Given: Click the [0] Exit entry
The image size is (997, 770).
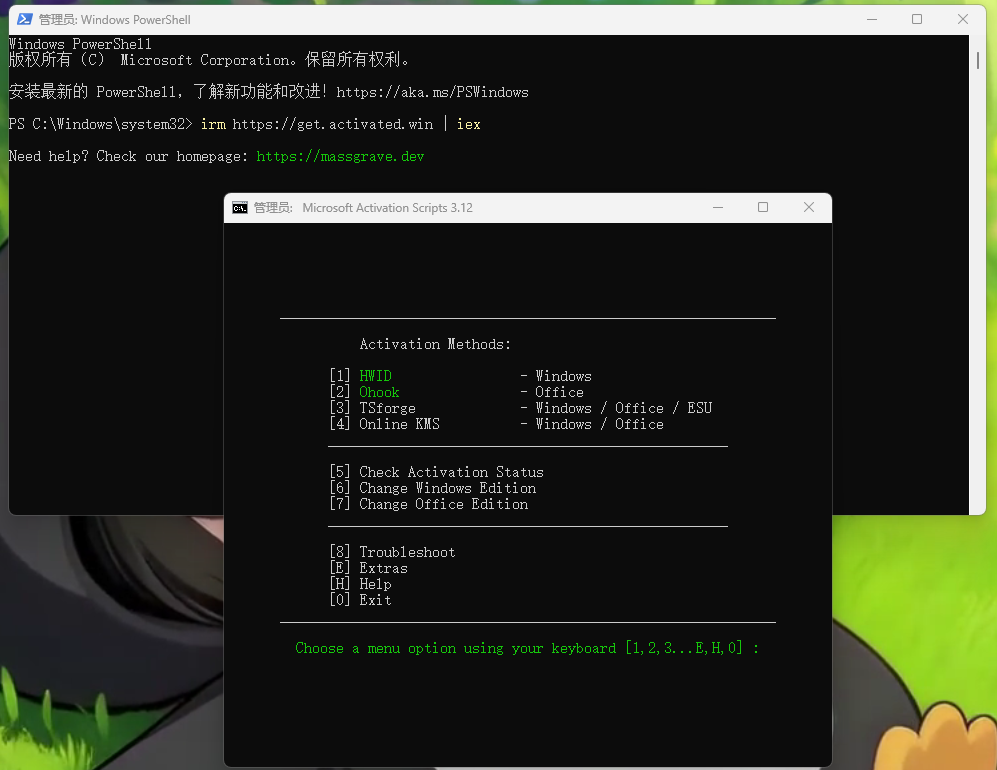Looking at the screenshot, I should [361, 600].
